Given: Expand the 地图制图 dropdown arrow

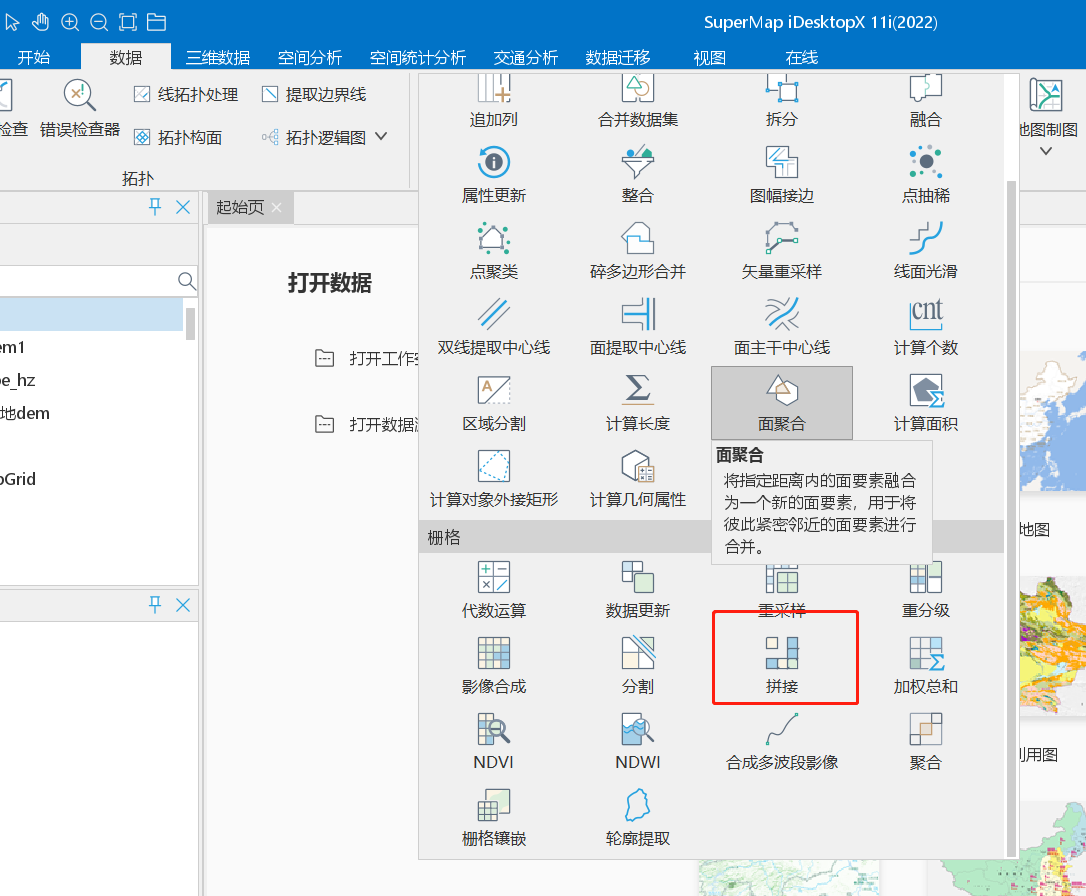Looking at the screenshot, I should click(x=1046, y=152).
